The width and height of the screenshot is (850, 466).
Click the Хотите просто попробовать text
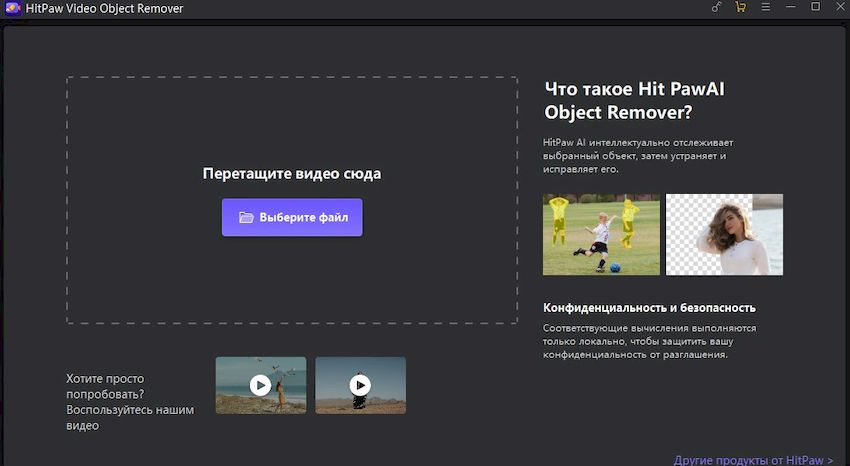(x=130, y=402)
